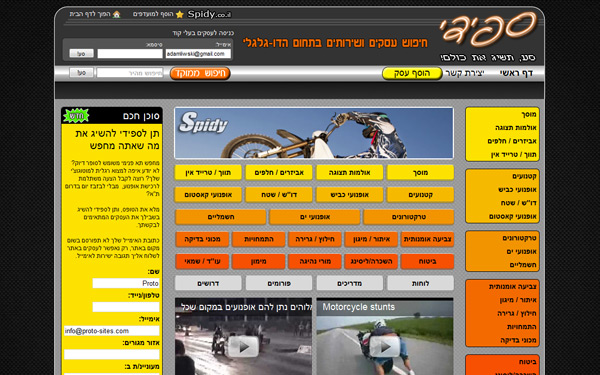Image resolution: width=600 pixels, height=375 pixels.
Task: Click the yellow הוסף עסק button
Action: pos(412,73)
